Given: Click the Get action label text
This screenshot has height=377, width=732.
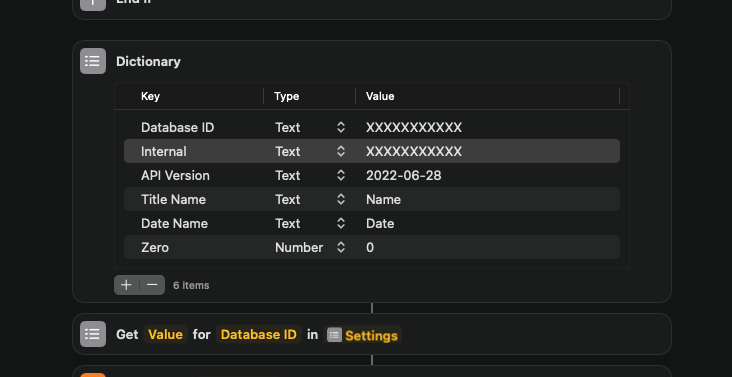Looking at the screenshot, I should pos(127,334).
